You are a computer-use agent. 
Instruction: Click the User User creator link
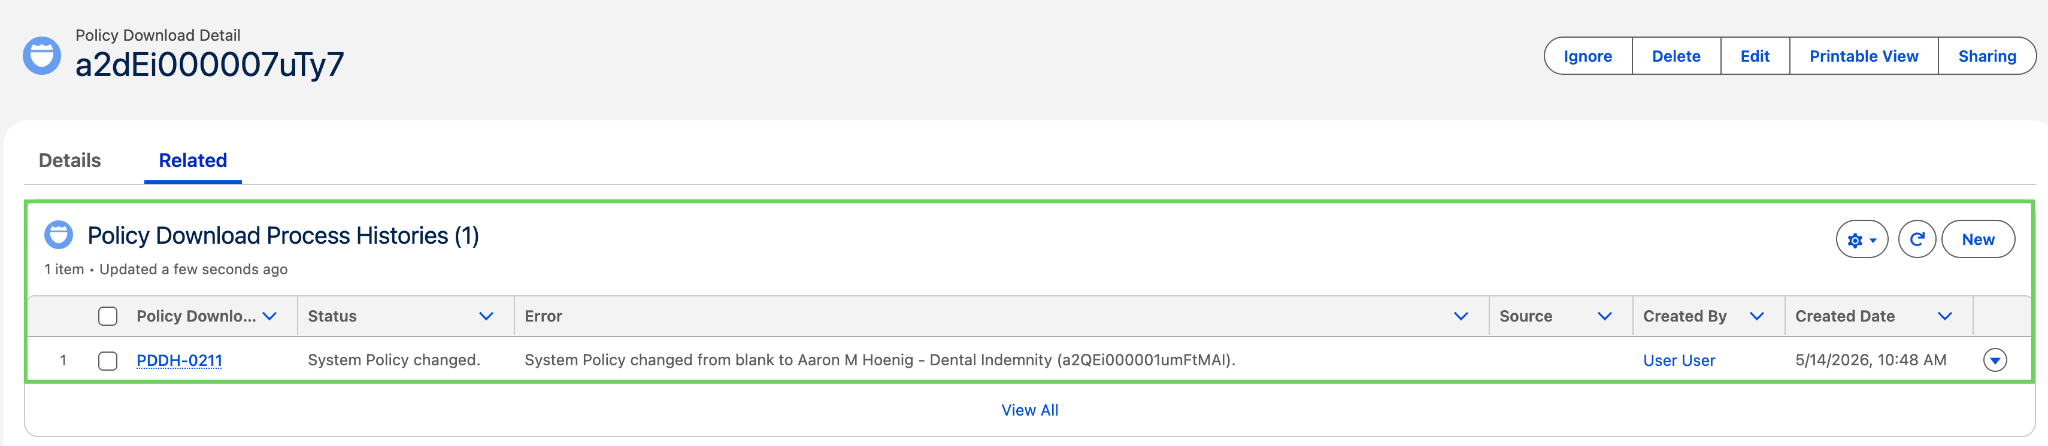(1679, 360)
